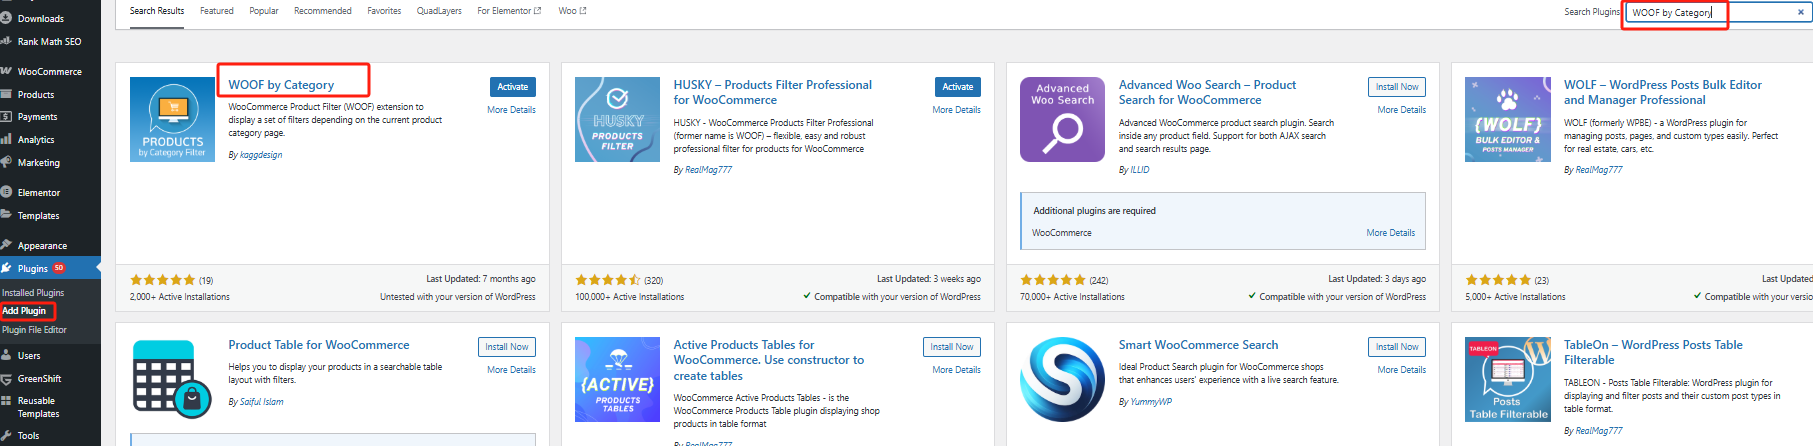Open More Details for HUSKY plugin
Screen dimensions: 1813x446
coord(956,110)
